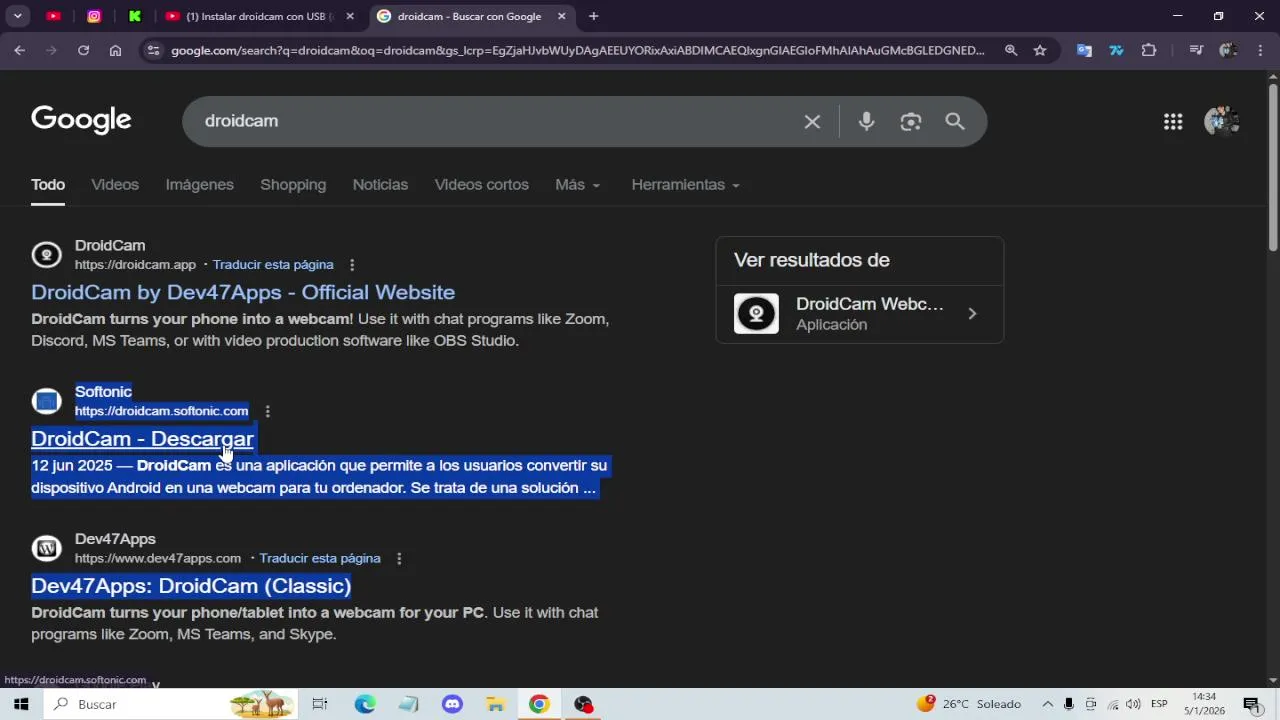Open the zoom level magnifier in address bar

point(1011,50)
